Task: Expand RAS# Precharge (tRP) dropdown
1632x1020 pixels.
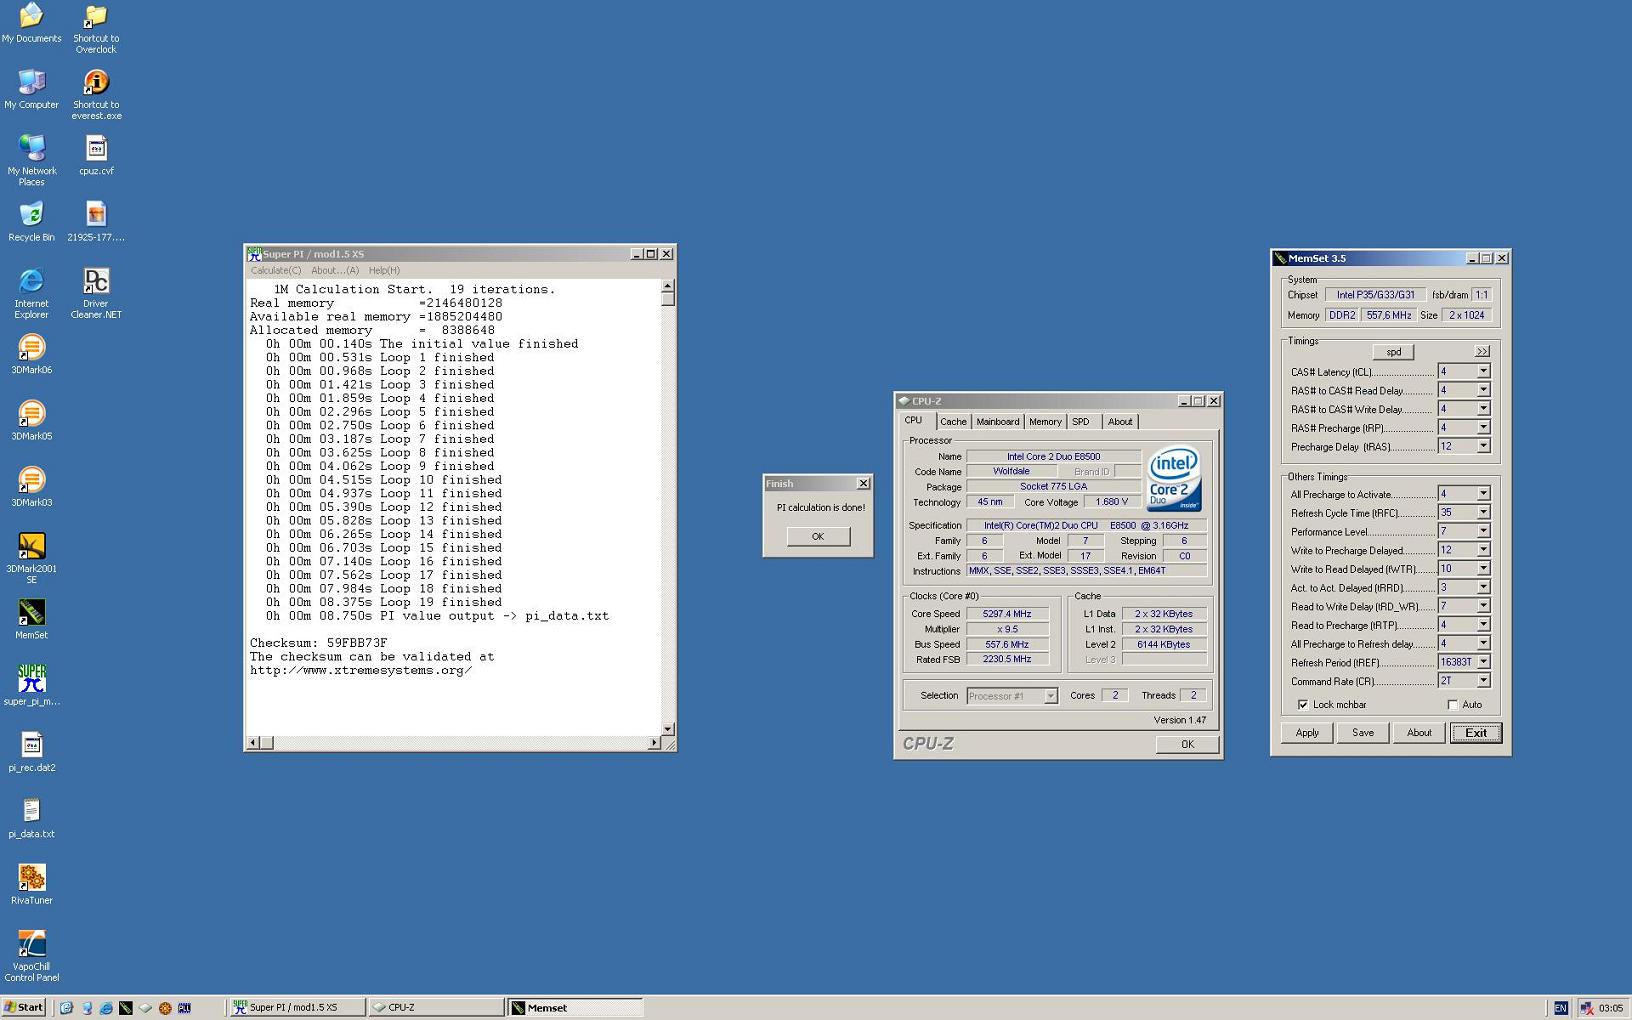Action: [x=1483, y=428]
